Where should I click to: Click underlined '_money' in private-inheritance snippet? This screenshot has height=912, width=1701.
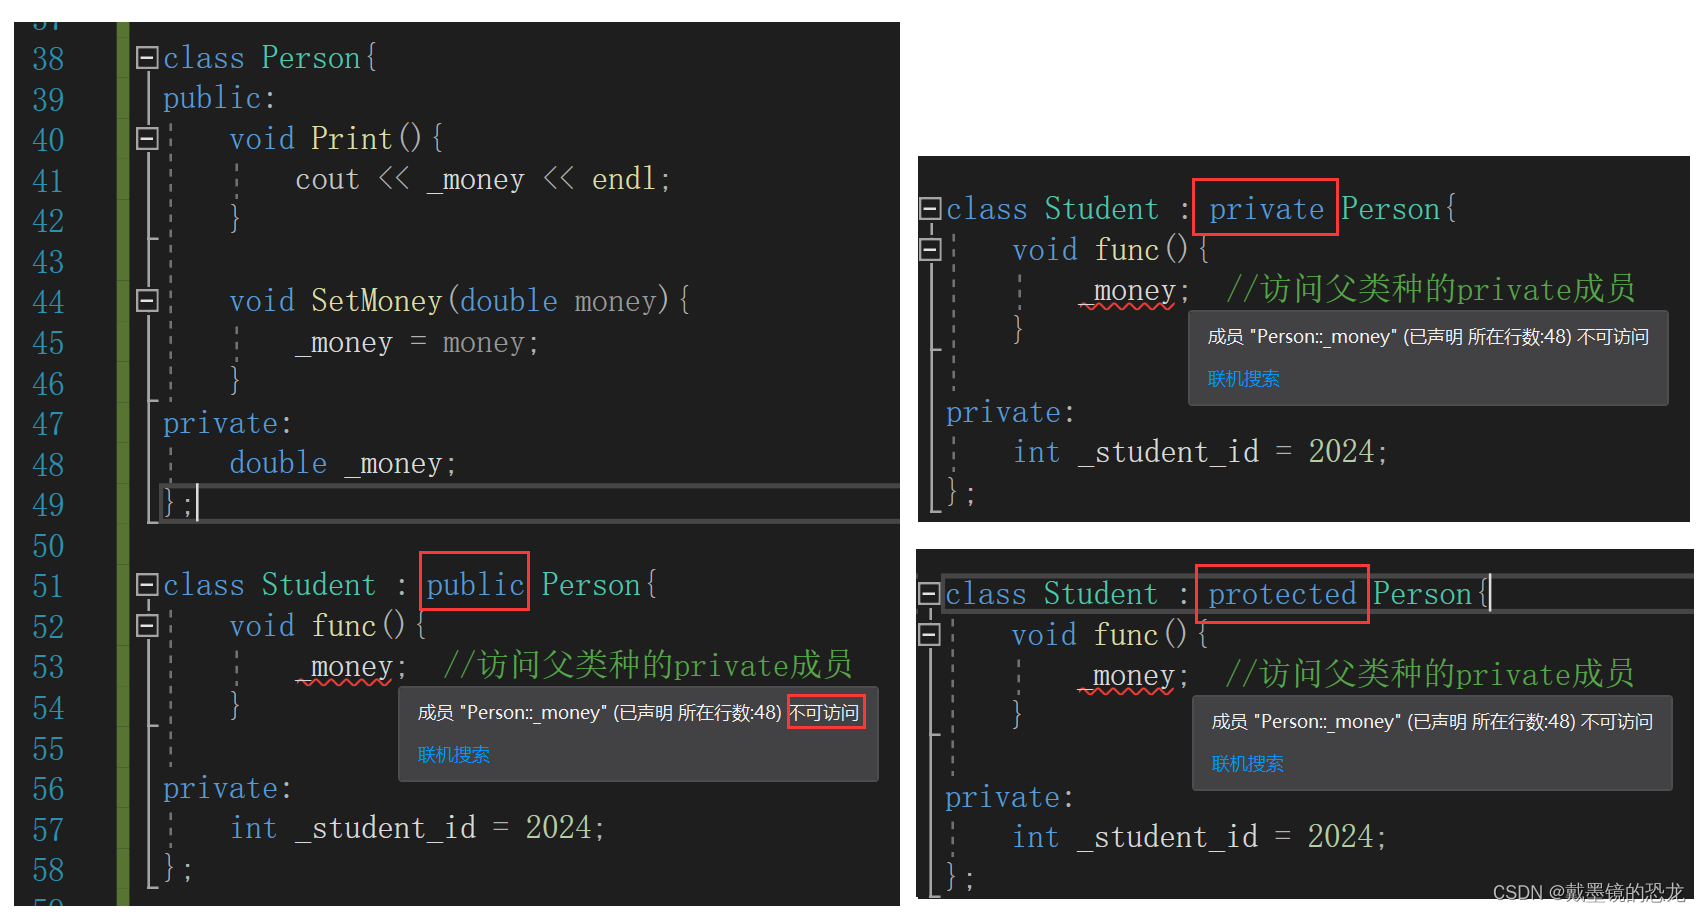point(1127,291)
